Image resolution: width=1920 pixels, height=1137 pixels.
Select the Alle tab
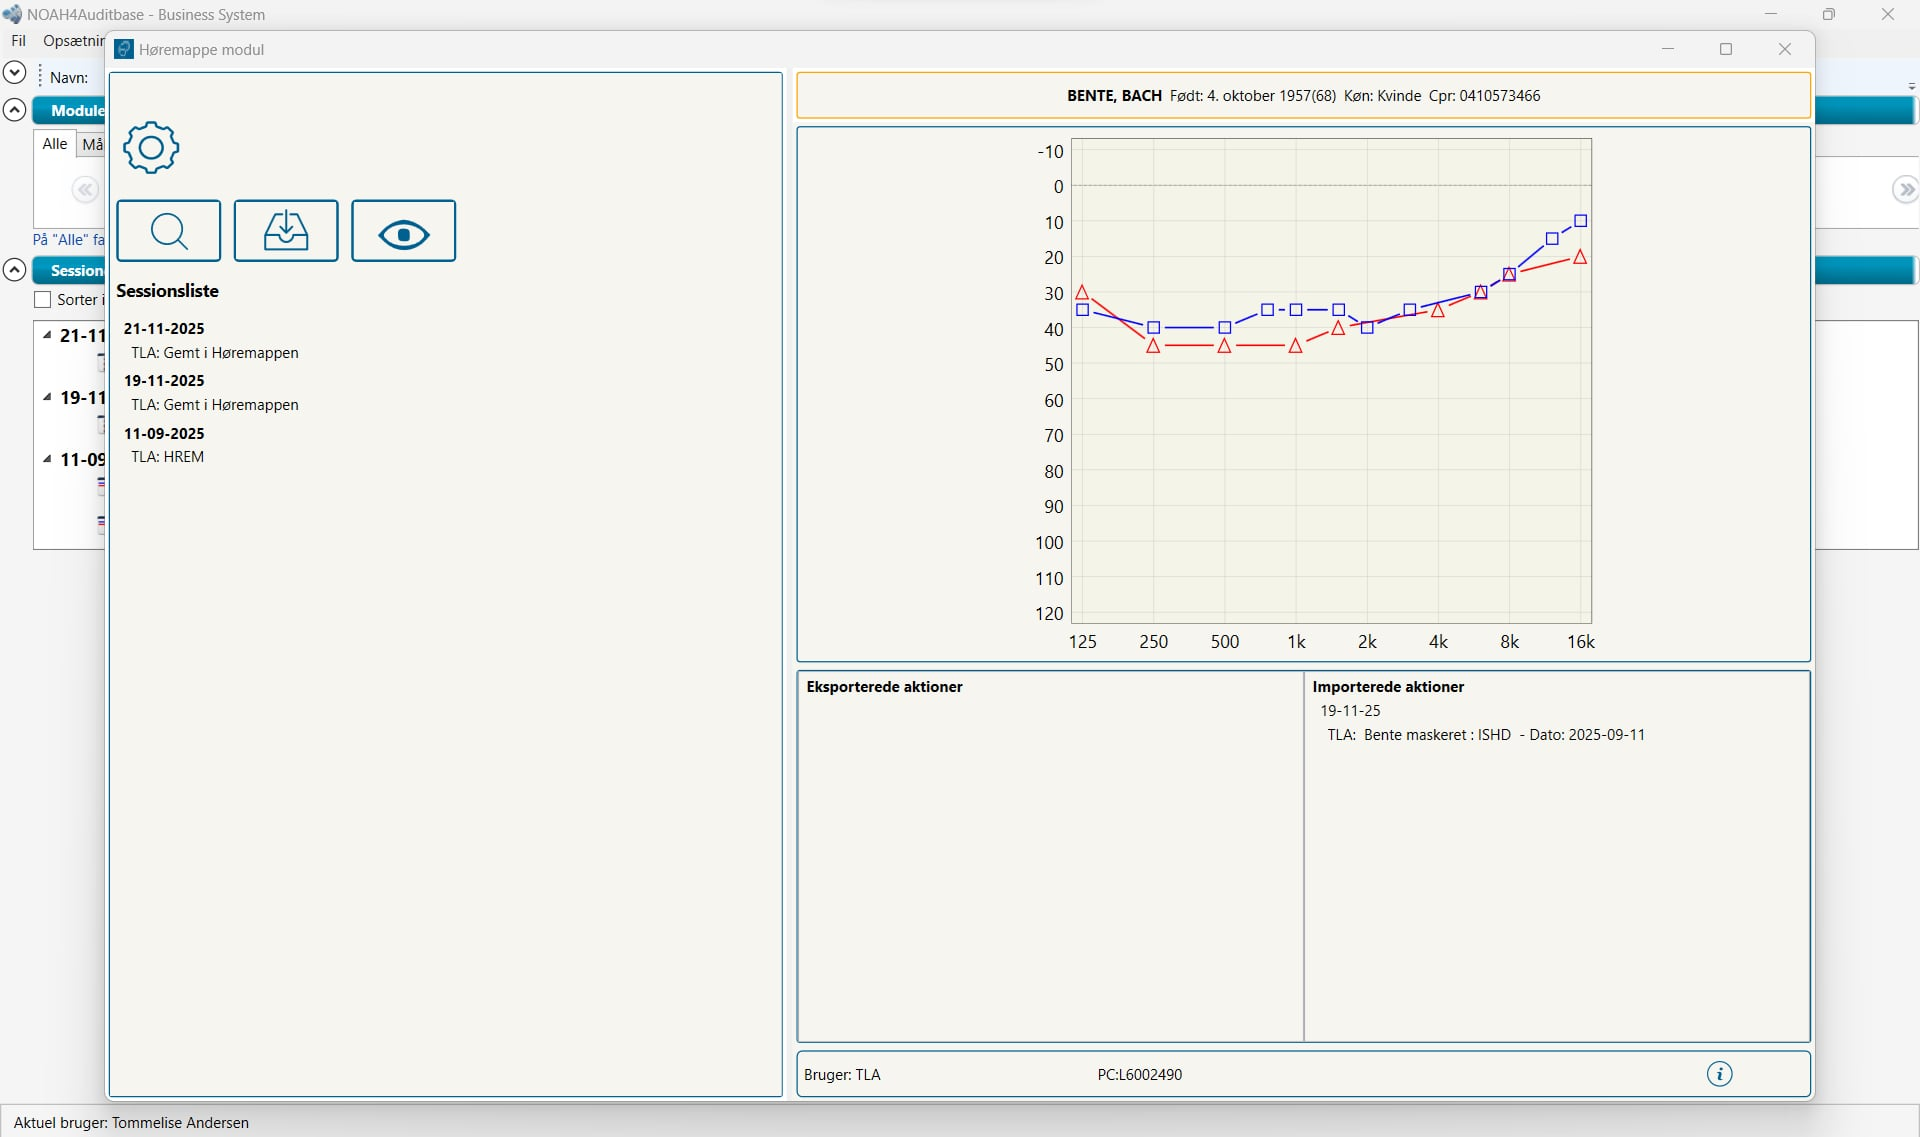tap(55, 144)
